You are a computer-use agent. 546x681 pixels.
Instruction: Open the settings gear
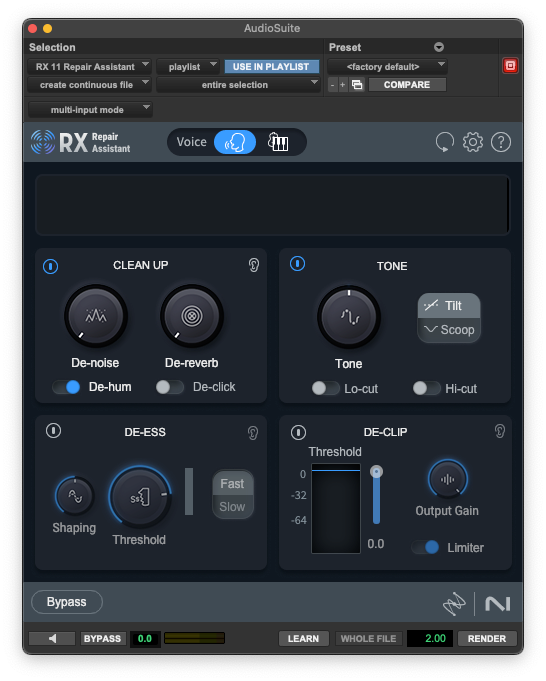(473, 142)
